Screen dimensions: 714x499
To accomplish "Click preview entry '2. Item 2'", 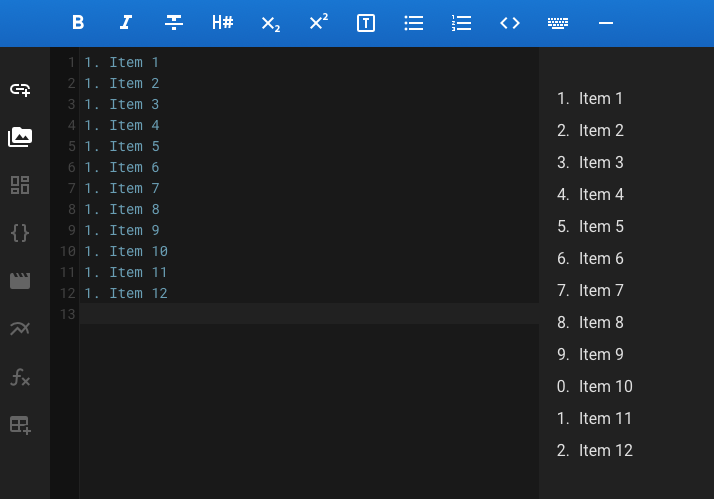I will [590, 130].
